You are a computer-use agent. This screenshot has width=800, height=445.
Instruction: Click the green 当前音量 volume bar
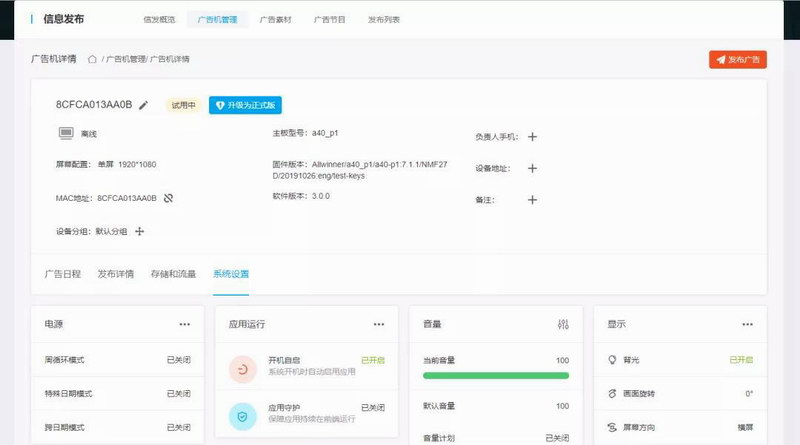coord(495,376)
